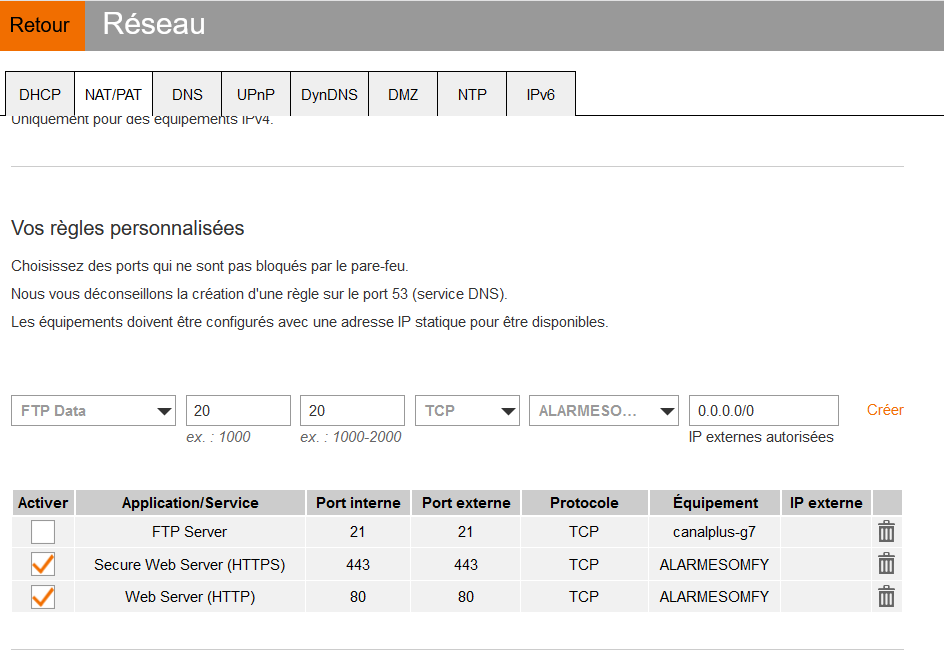Screen dimensions: 944x658
Task: Expand the TCP protocol dropdown
Action: tap(467, 411)
